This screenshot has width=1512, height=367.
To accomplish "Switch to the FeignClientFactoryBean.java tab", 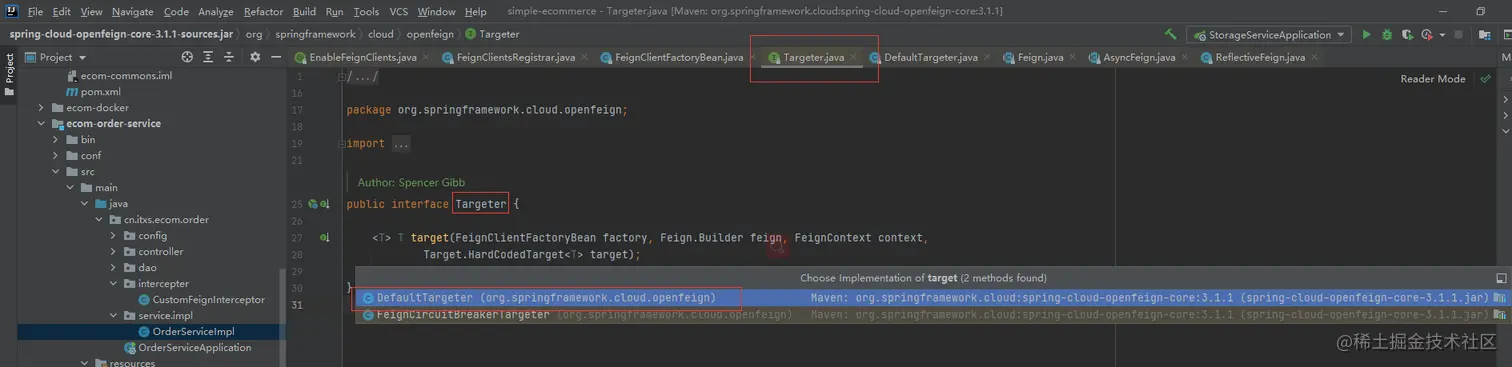I will 679,57.
